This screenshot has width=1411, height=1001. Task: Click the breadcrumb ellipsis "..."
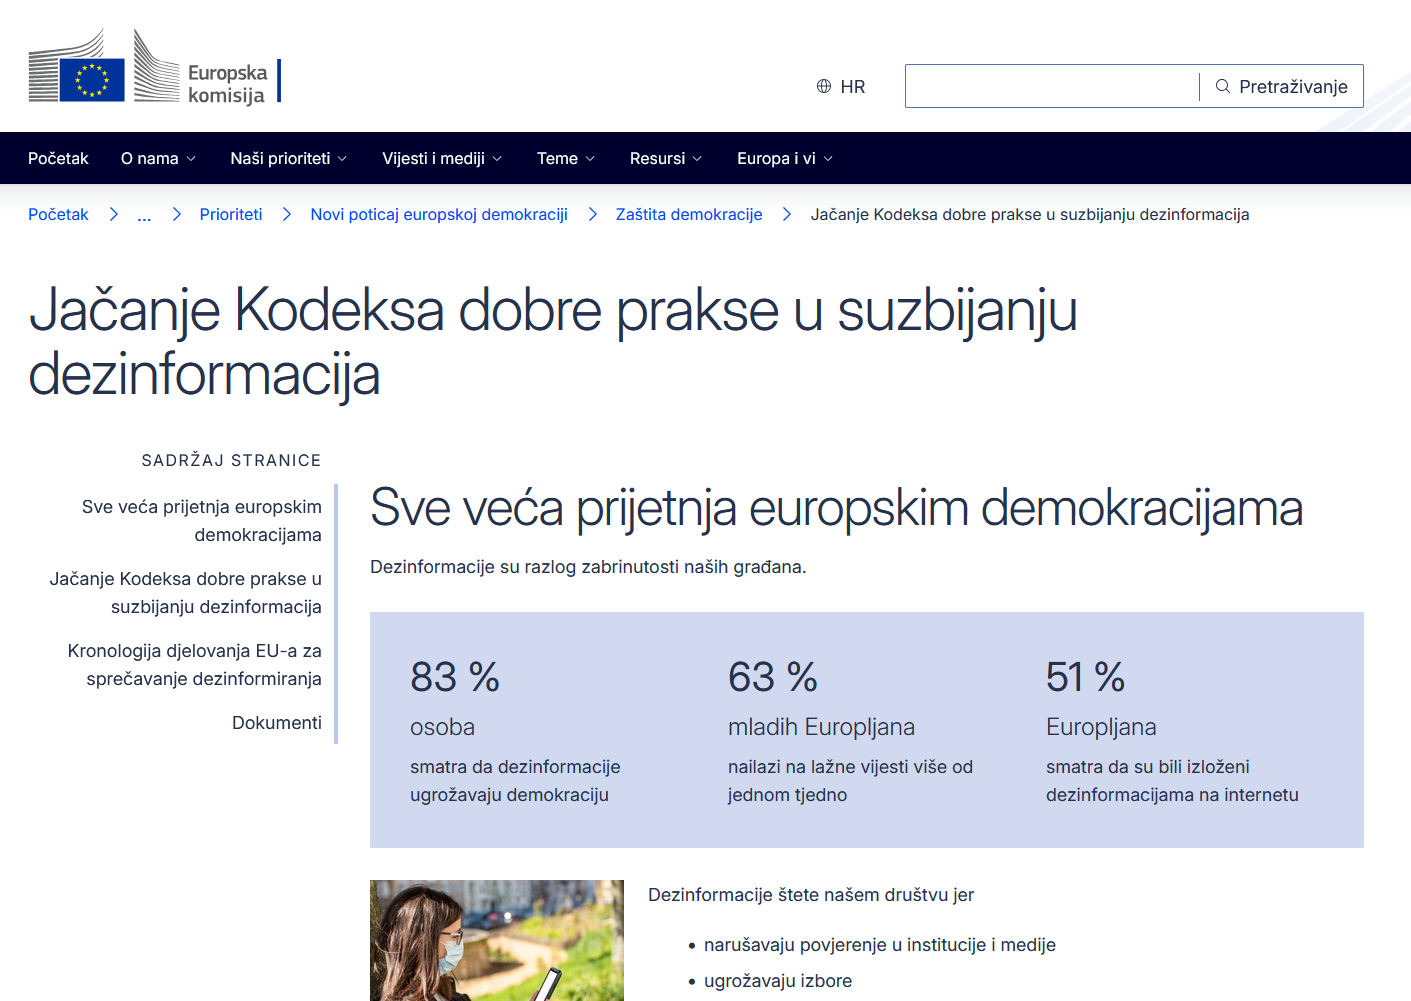[144, 214]
